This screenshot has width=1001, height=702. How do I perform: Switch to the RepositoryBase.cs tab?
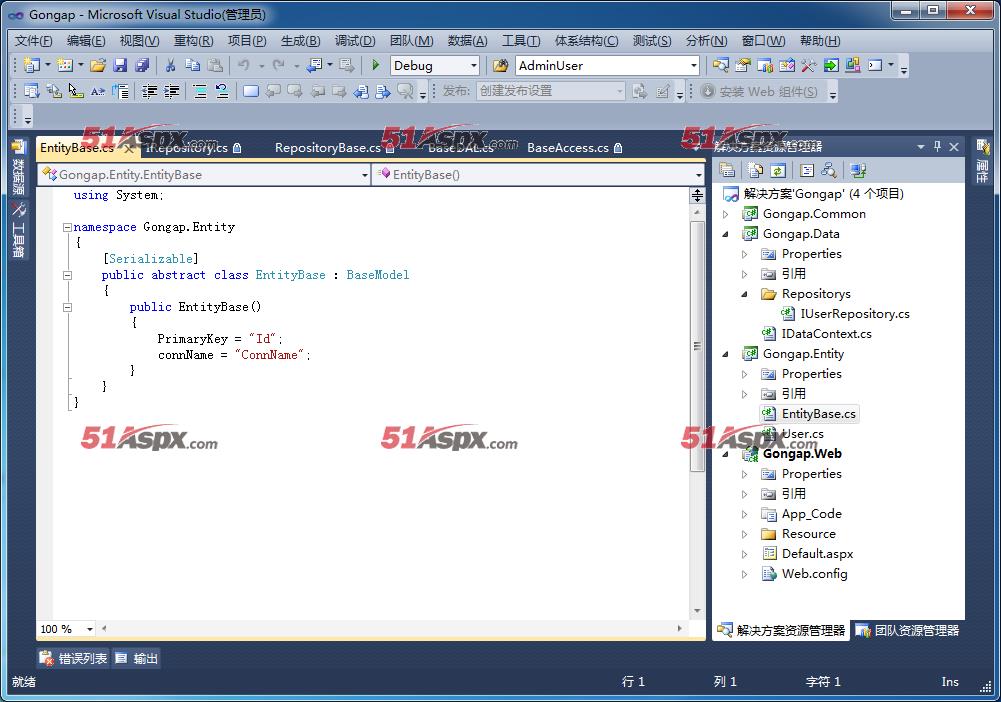(335, 147)
